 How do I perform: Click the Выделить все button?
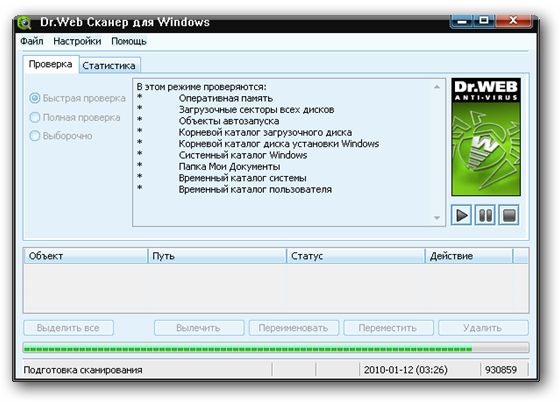point(68,328)
